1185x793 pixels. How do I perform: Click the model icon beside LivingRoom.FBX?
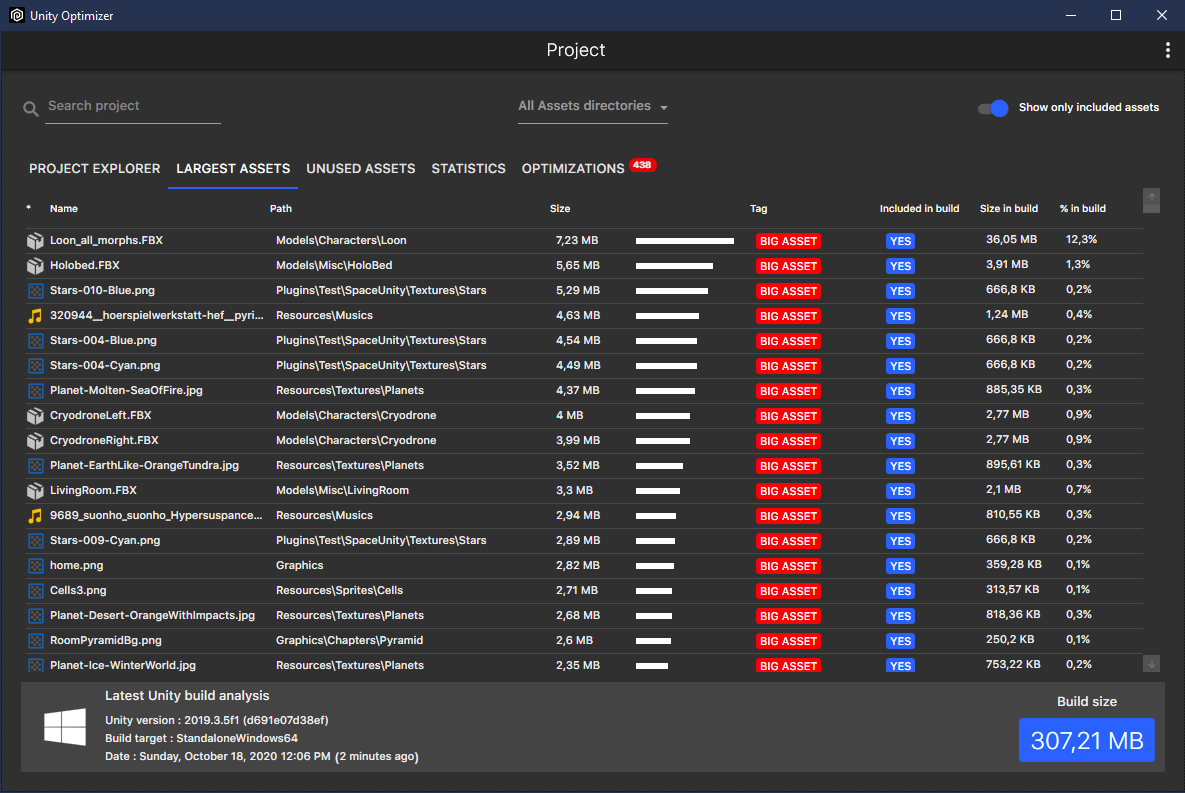tap(35, 490)
